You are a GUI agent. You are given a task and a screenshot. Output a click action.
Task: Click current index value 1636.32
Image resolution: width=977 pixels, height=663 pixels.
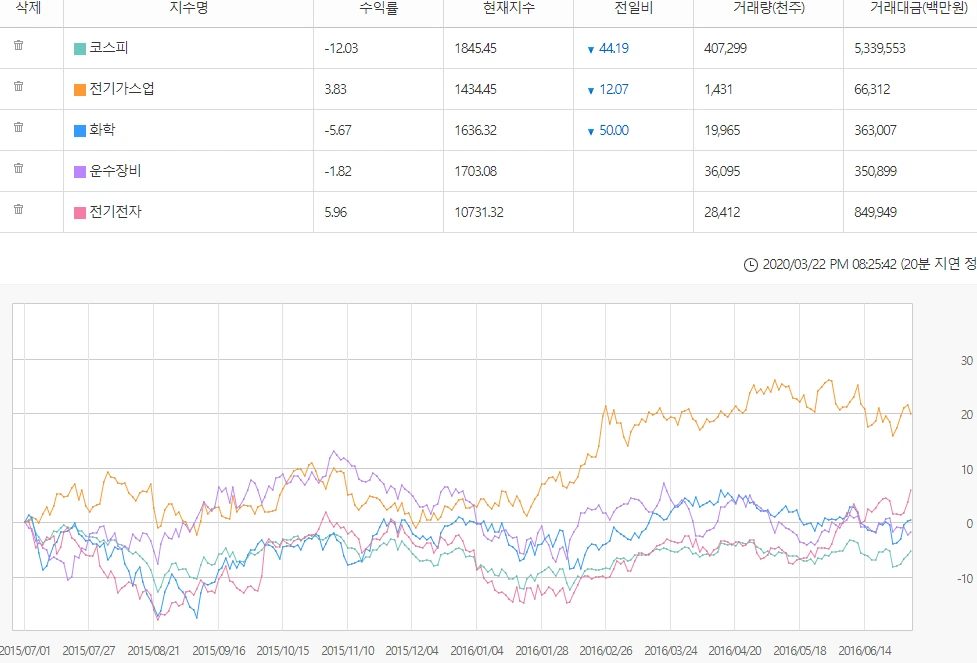click(475, 131)
